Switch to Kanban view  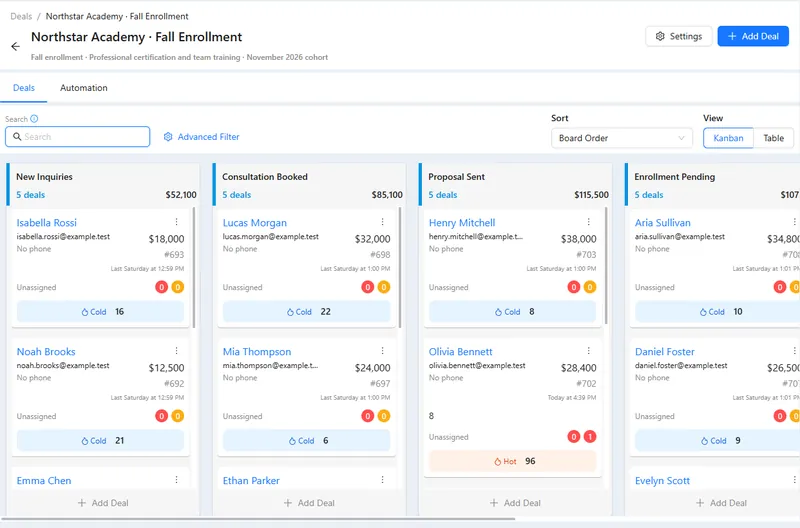click(728, 138)
